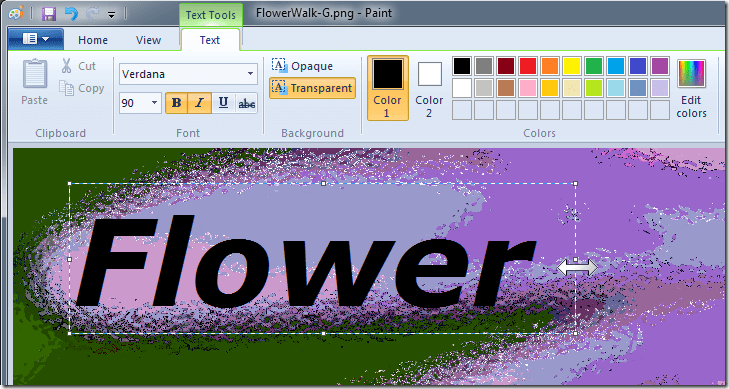
Task: Click the left-middle text box handle
Action: click(x=70, y=259)
